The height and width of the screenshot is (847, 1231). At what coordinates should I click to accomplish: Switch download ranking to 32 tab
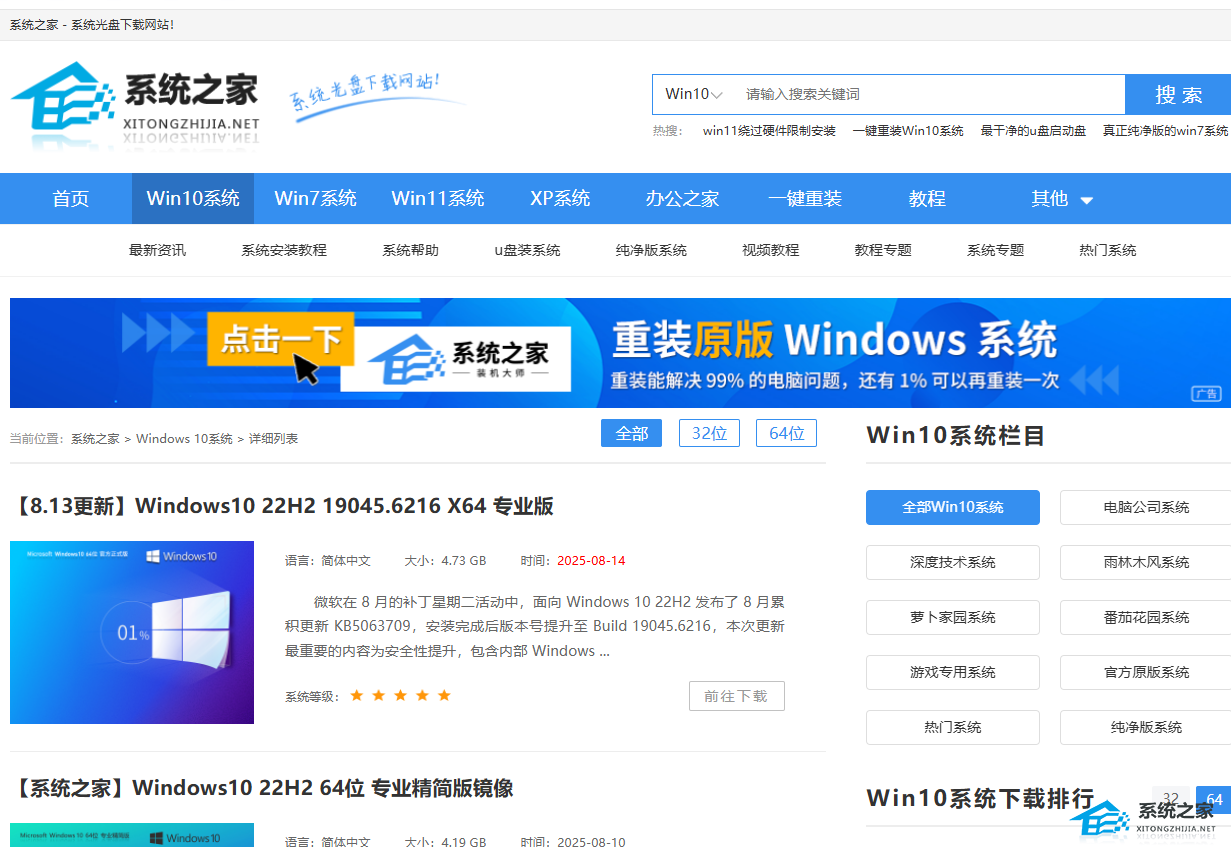tap(1171, 799)
